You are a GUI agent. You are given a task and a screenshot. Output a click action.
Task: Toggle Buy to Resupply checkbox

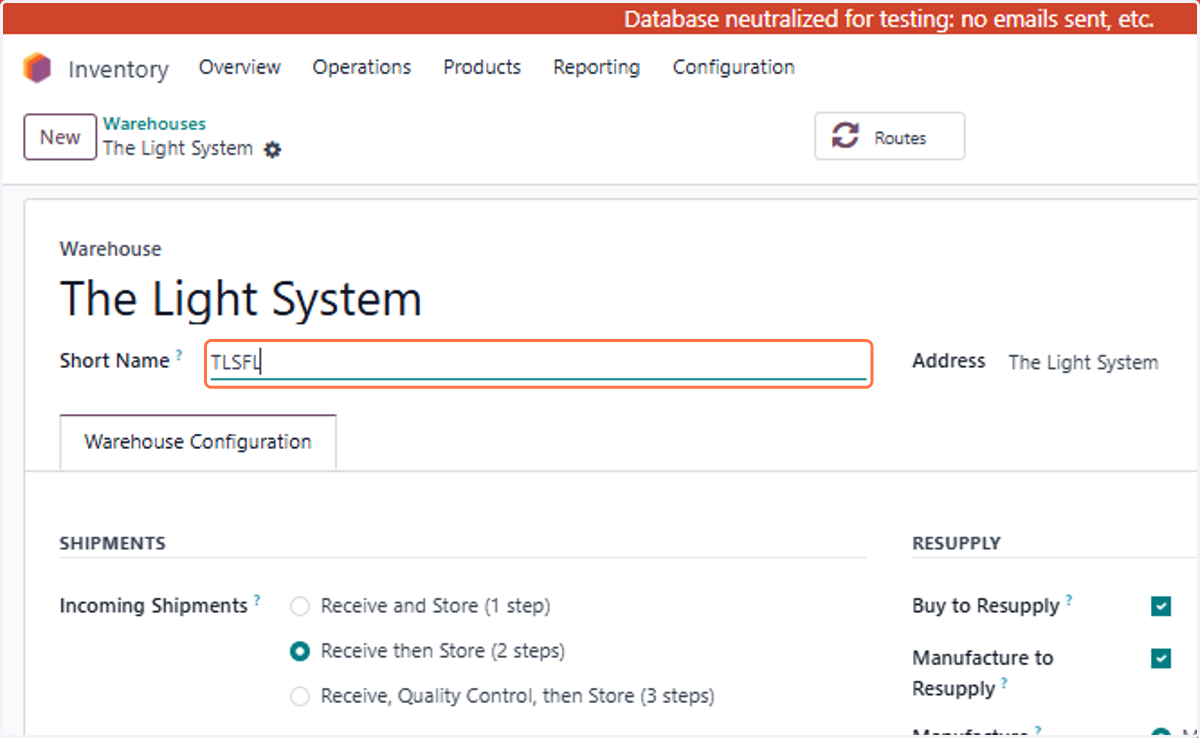1161,606
